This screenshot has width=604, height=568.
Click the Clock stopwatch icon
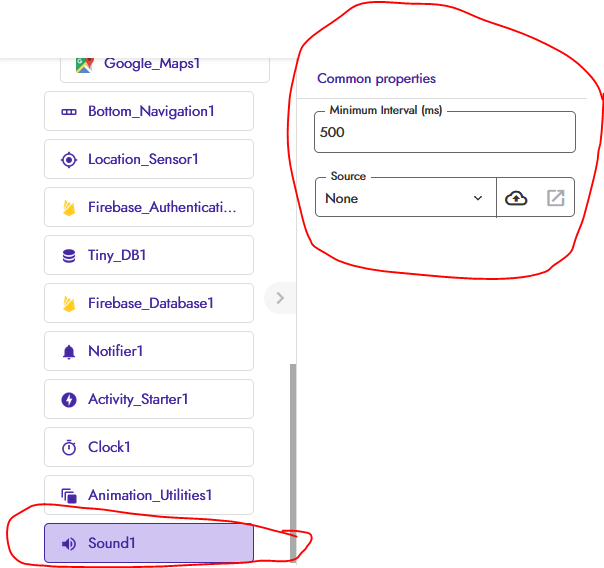click(69, 447)
